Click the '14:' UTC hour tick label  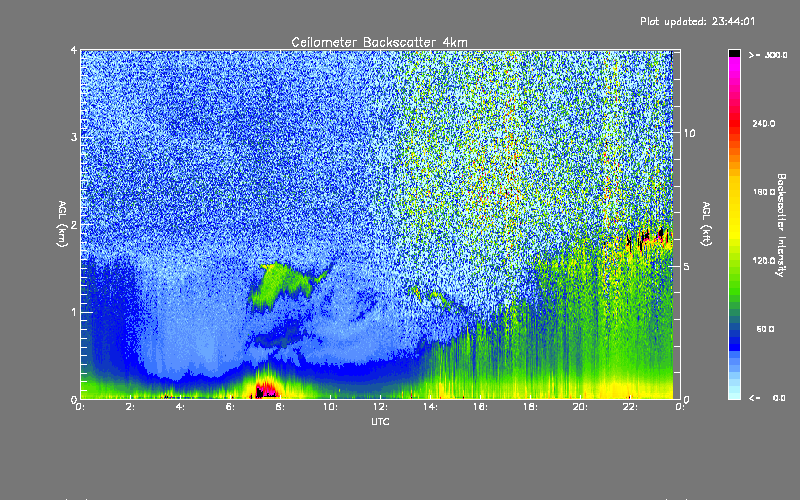pyautogui.click(x=431, y=407)
